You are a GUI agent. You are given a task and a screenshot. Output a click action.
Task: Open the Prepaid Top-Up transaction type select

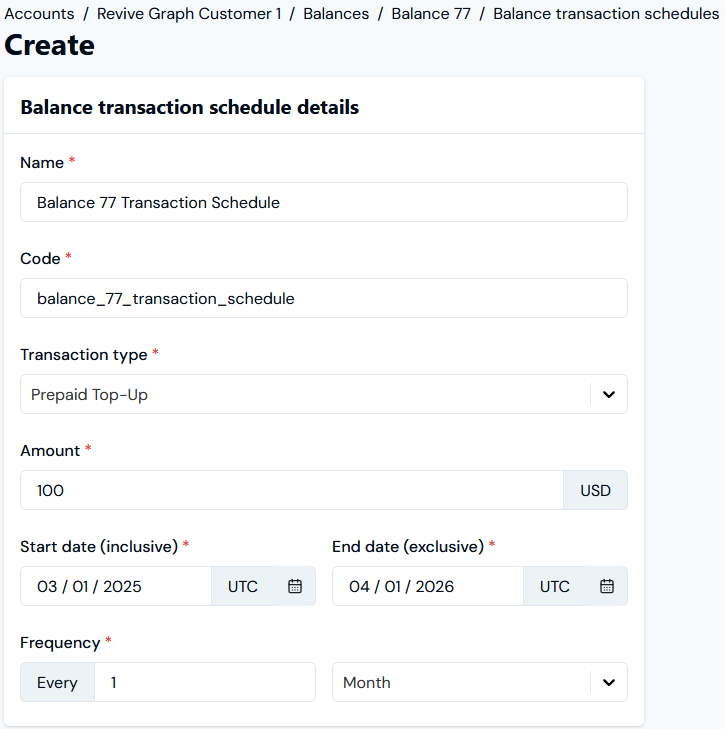pyautogui.click(x=324, y=394)
